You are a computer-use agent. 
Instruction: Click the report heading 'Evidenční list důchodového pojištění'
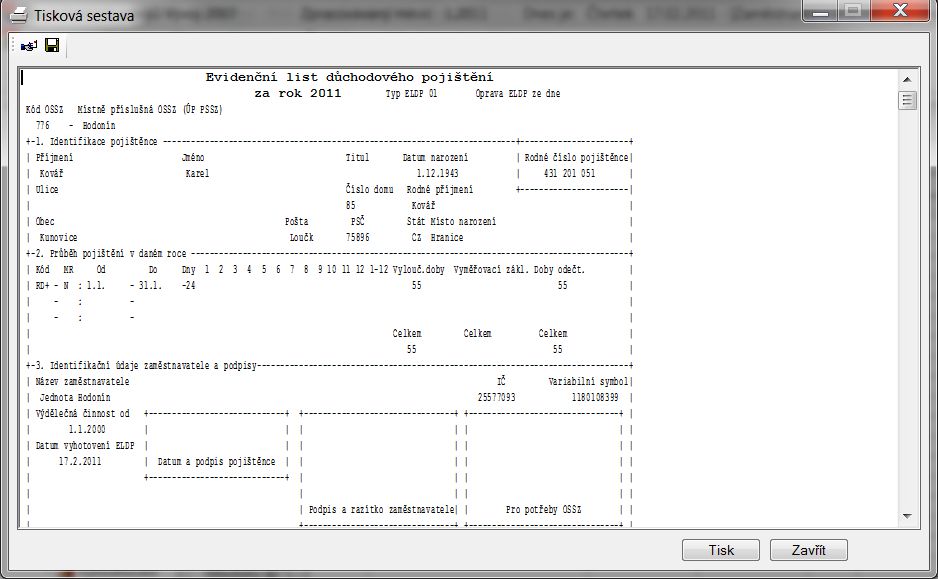(349, 77)
